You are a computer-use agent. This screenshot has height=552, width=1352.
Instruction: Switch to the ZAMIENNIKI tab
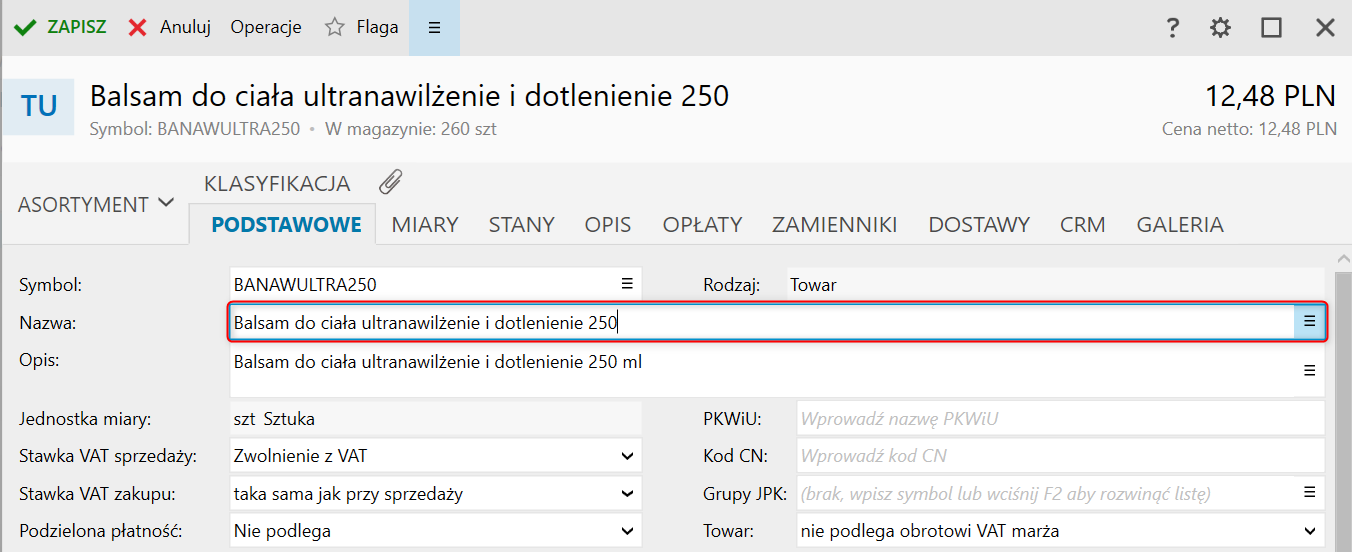coord(835,225)
